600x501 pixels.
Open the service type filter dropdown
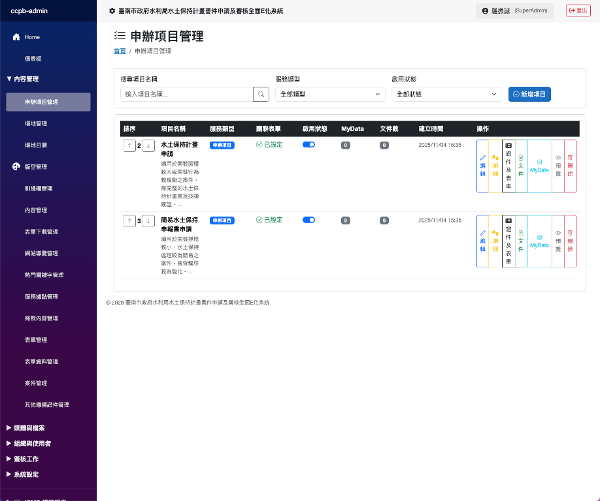point(328,94)
